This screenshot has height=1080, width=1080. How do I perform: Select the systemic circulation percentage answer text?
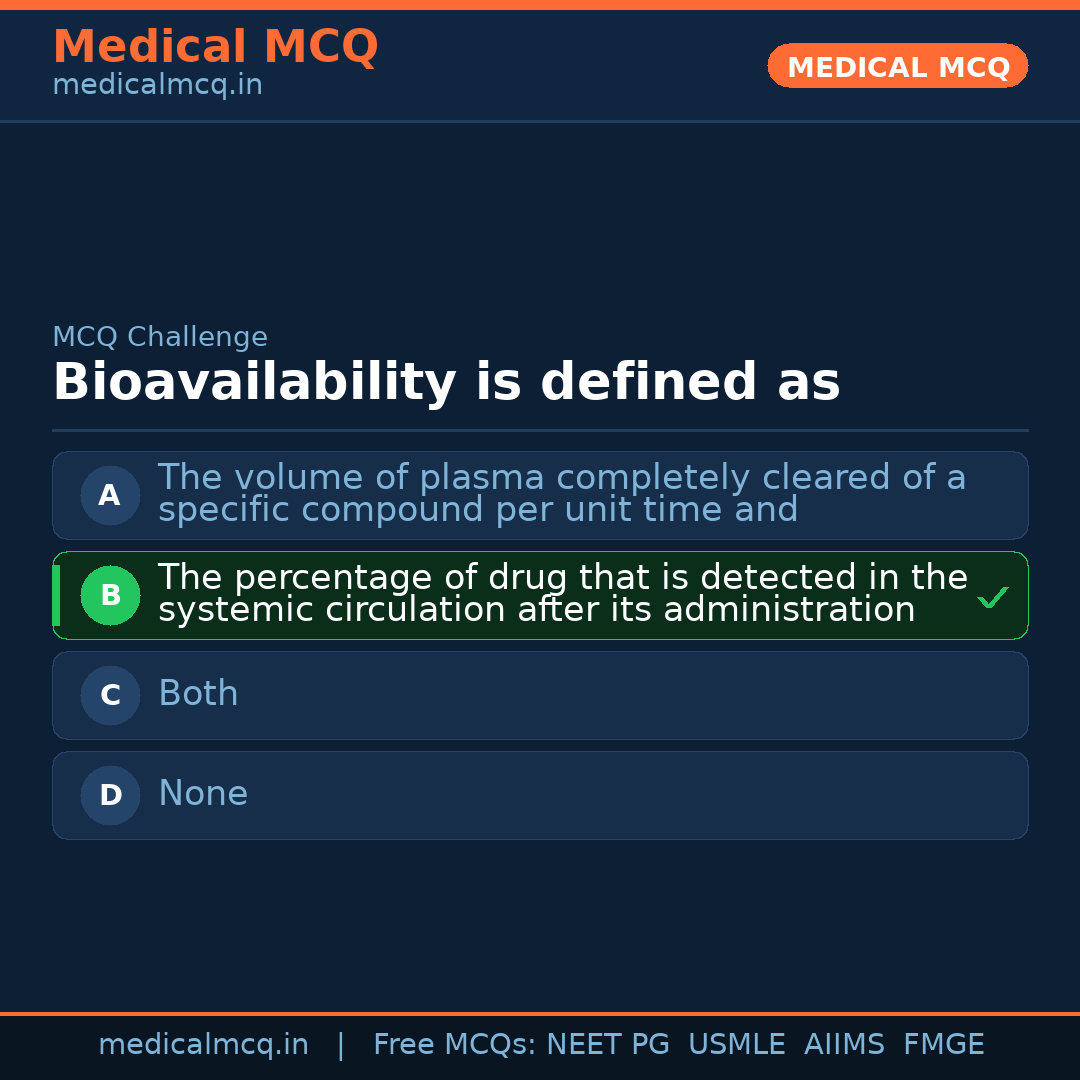[562, 594]
